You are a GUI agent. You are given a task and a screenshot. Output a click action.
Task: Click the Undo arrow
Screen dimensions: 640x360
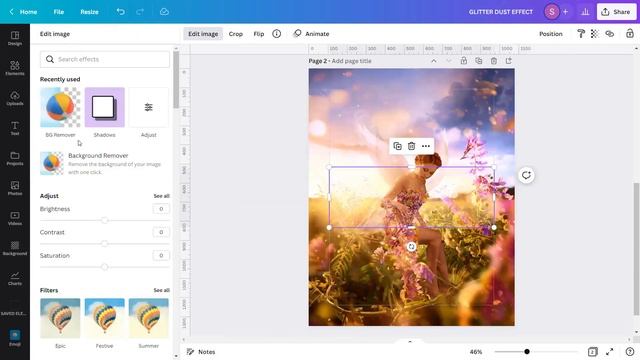(120, 12)
